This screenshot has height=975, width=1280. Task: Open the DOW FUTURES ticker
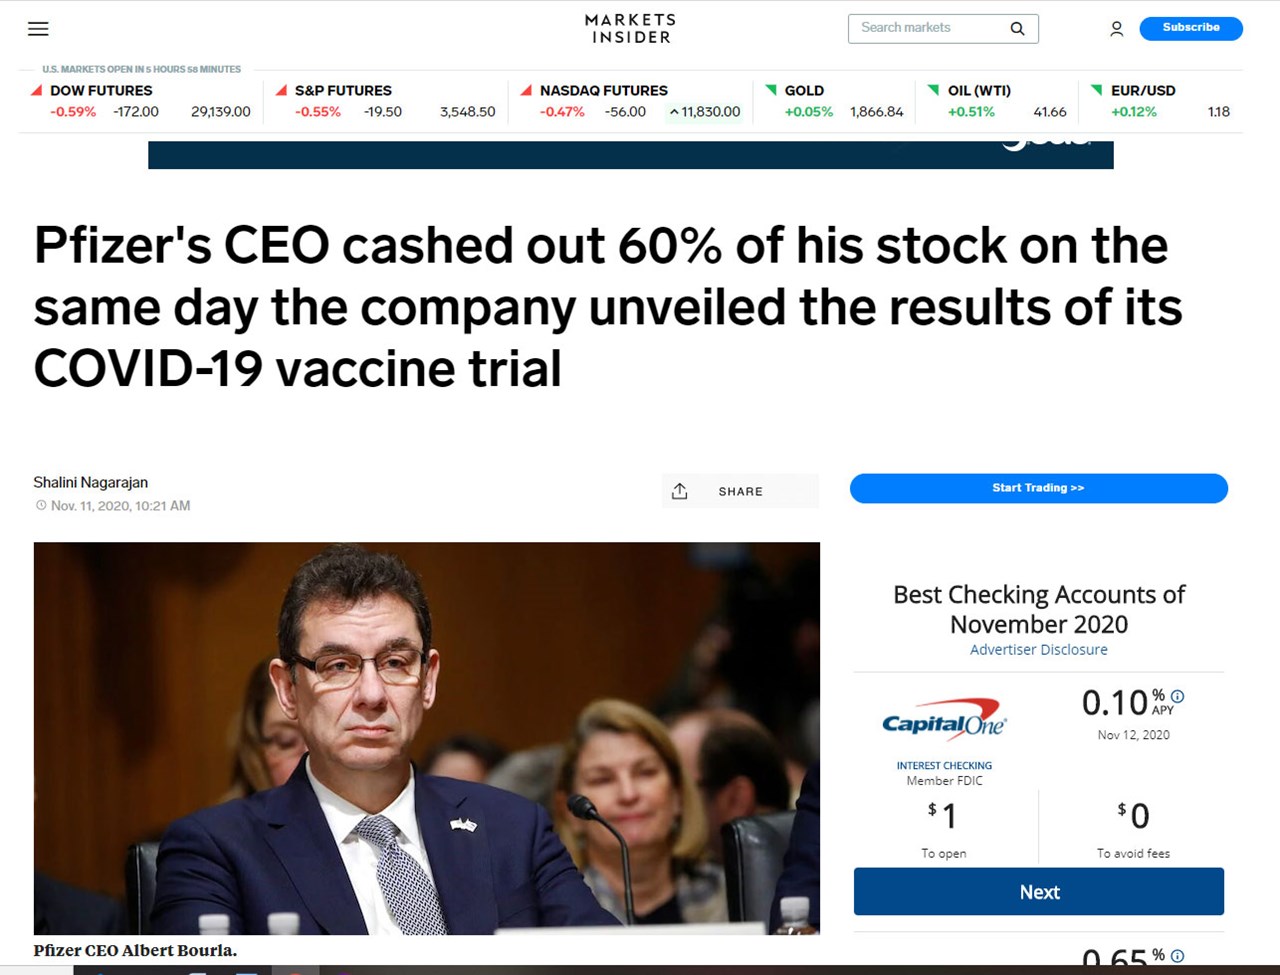point(101,90)
